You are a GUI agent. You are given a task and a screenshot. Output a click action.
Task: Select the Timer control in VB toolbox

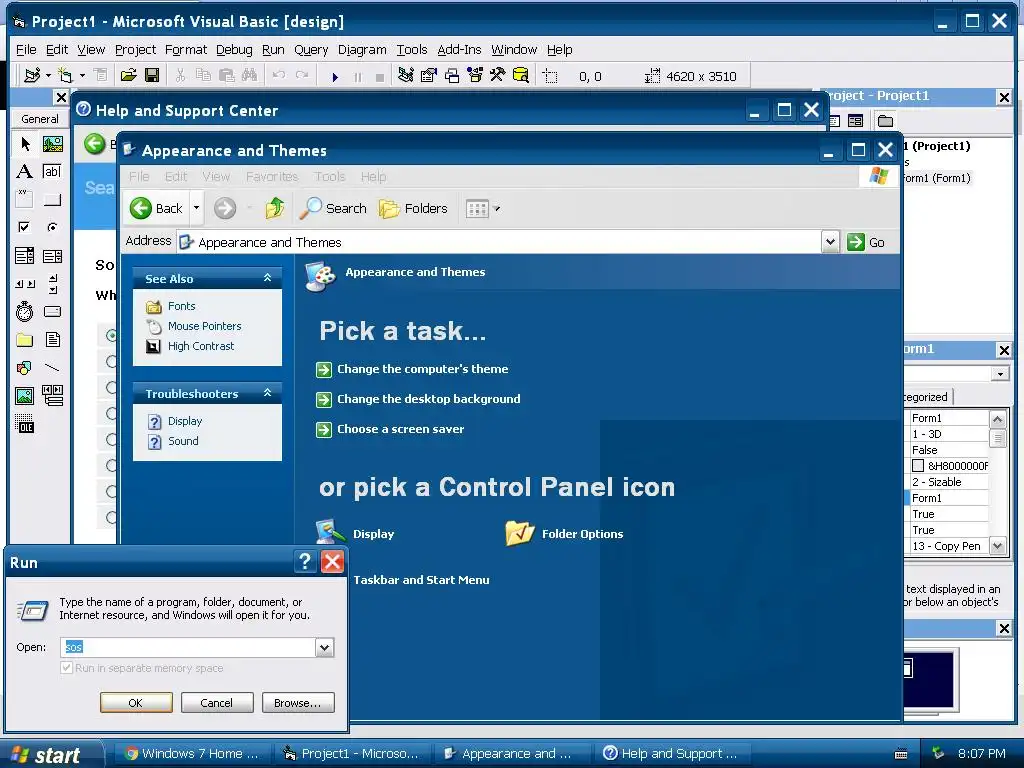pyautogui.click(x=25, y=312)
